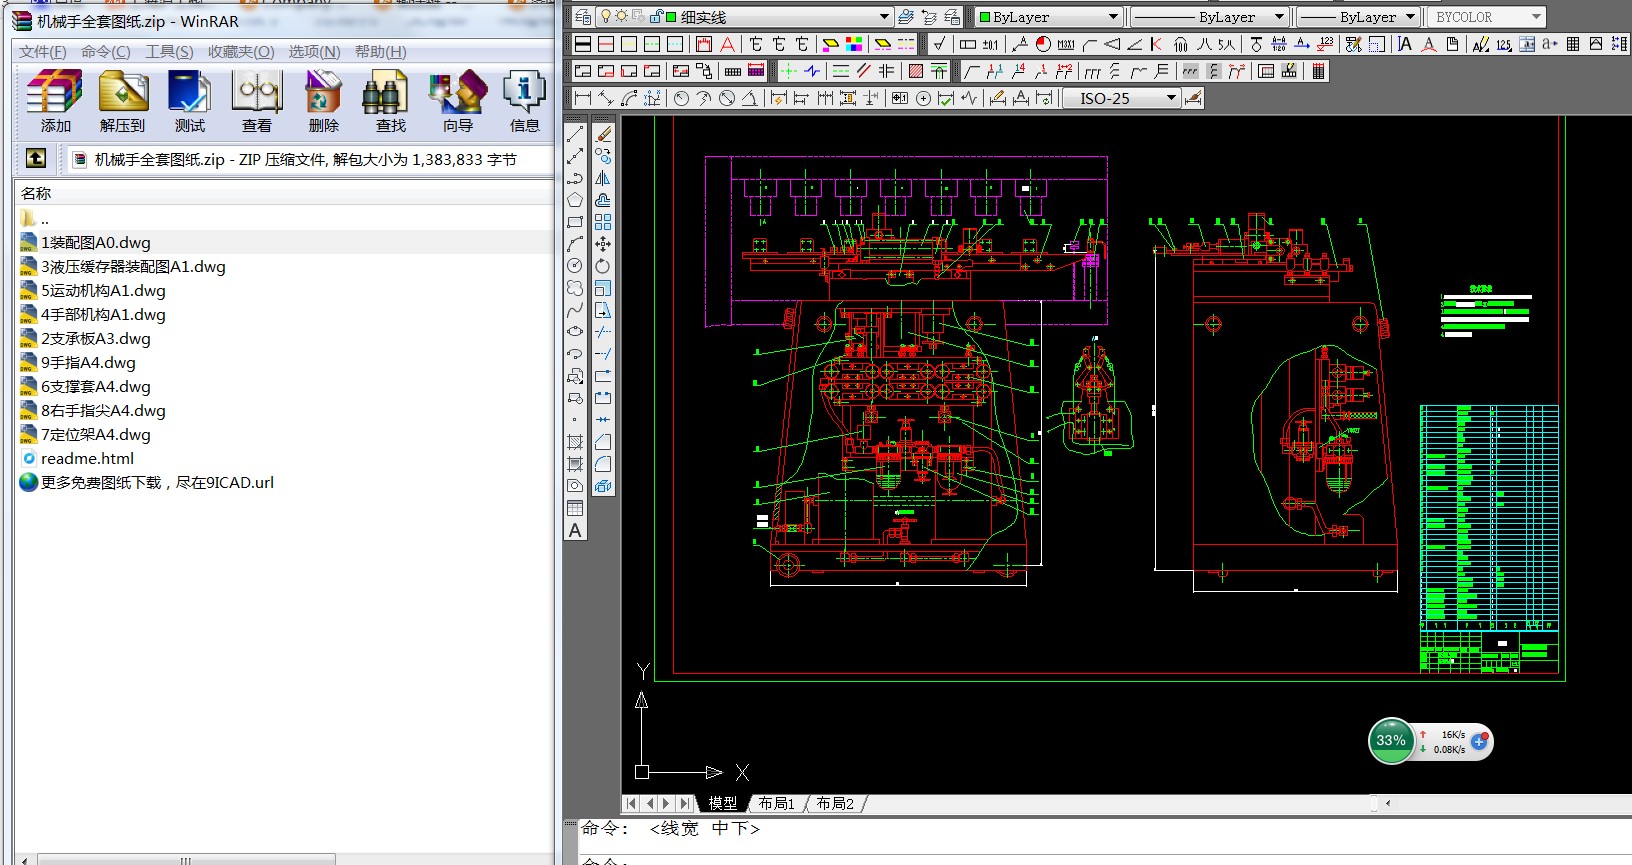Click WinRAR Wizard toolbar icon
The width and height of the screenshot is (1632, 865).
coord(457,102)
